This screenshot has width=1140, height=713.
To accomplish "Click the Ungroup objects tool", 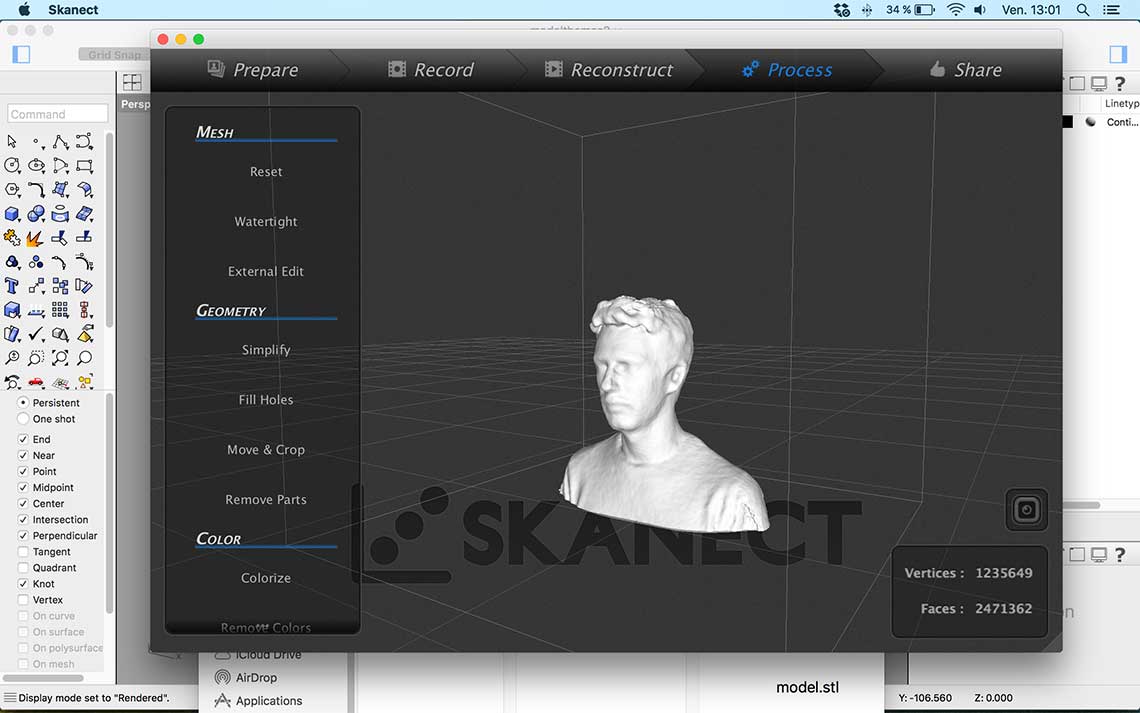I will (x=36, y=262).
